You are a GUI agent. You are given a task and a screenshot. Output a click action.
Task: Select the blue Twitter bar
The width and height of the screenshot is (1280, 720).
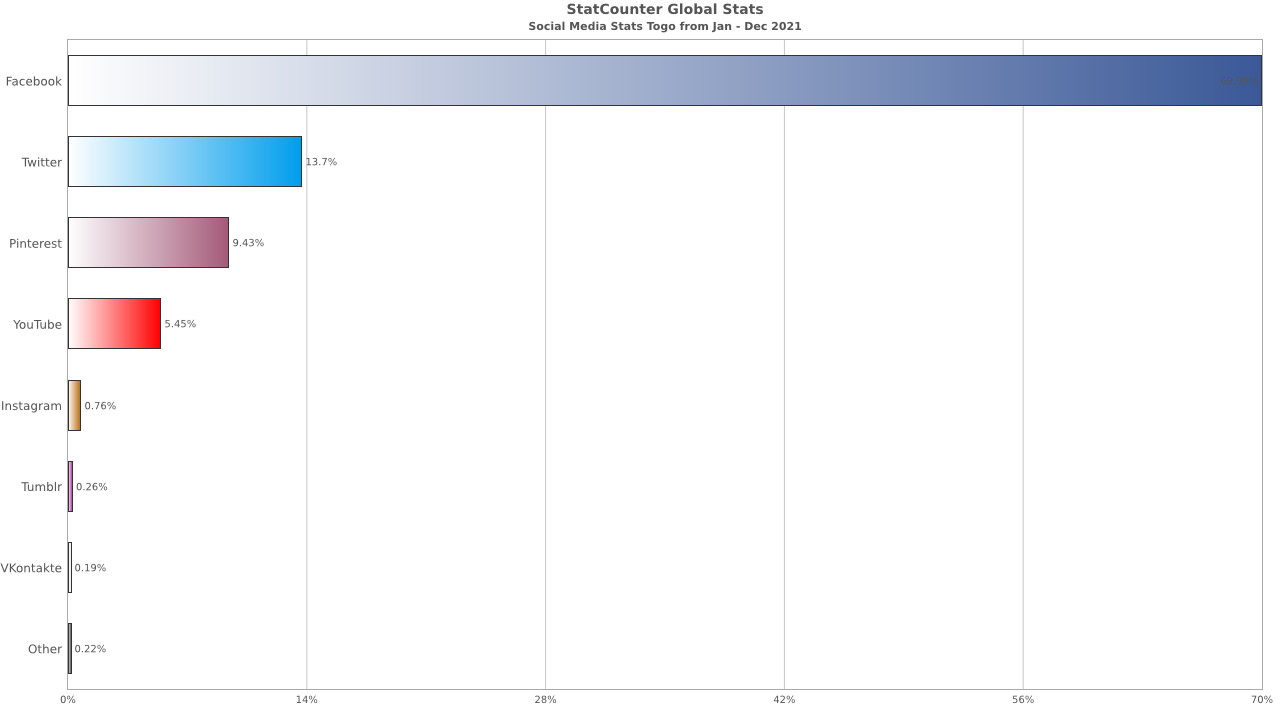coord(185,162)
